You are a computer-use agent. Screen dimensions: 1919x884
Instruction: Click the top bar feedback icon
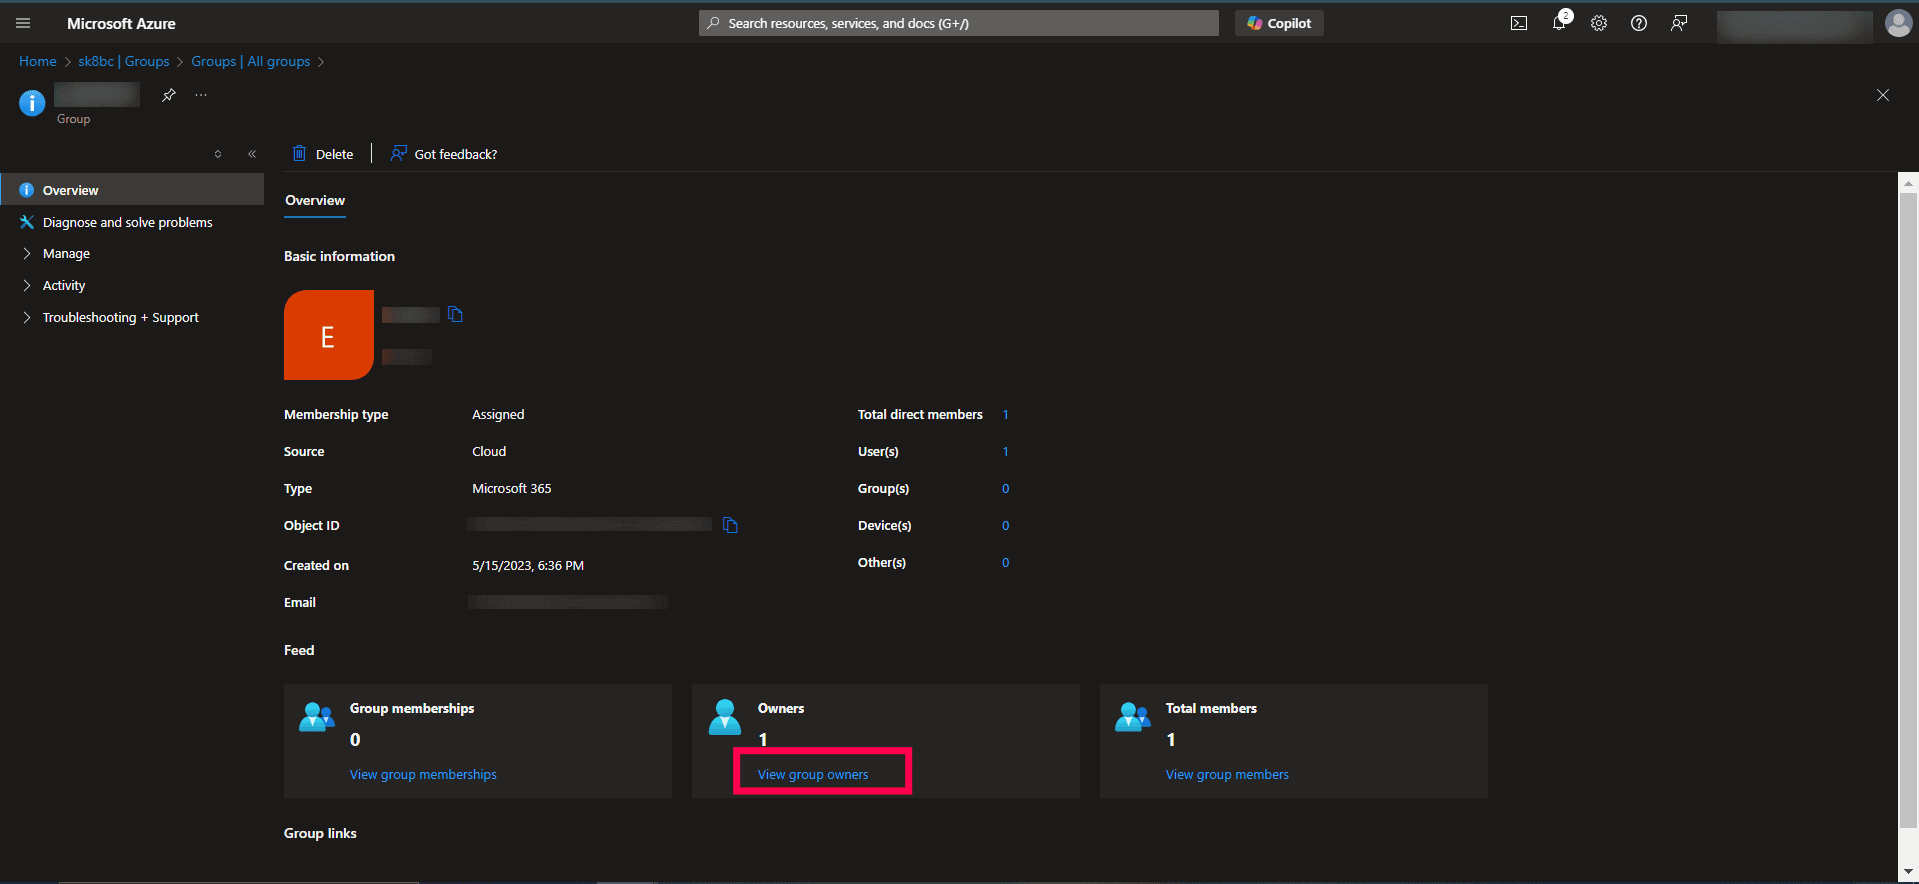click(1679, 23)
